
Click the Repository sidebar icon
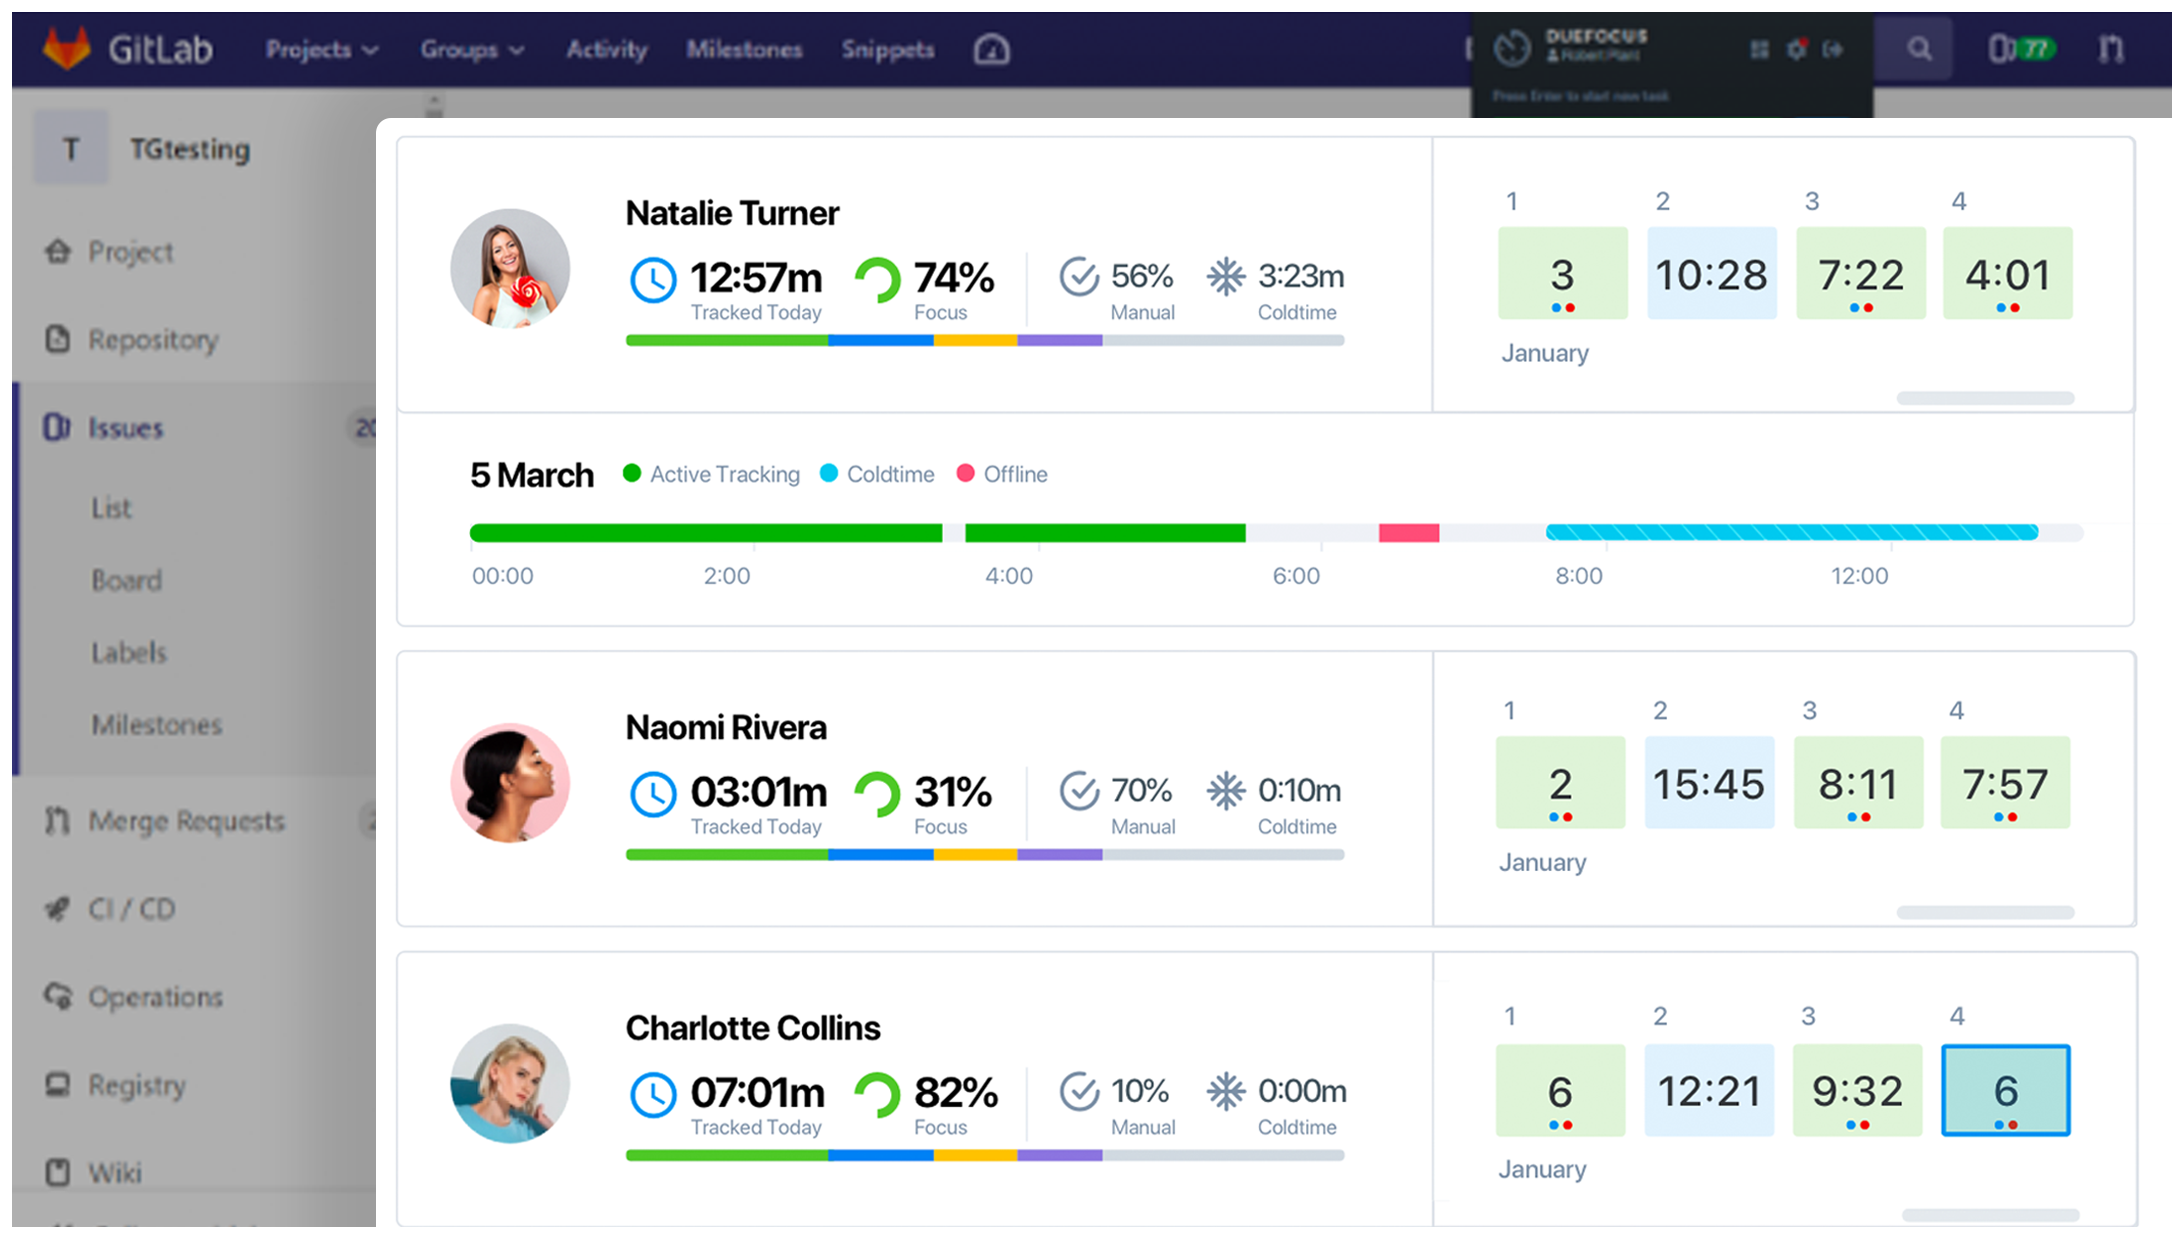point(58,339)
